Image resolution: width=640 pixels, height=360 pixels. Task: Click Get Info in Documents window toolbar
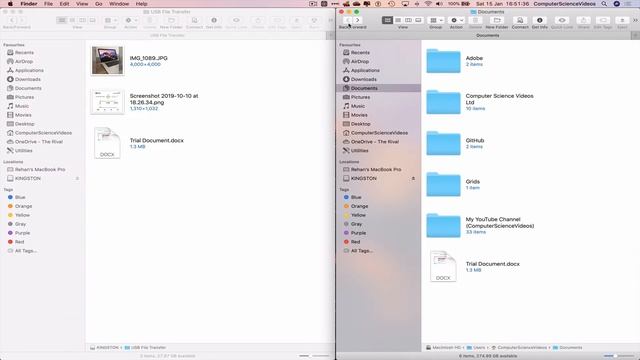coord(540,20)
